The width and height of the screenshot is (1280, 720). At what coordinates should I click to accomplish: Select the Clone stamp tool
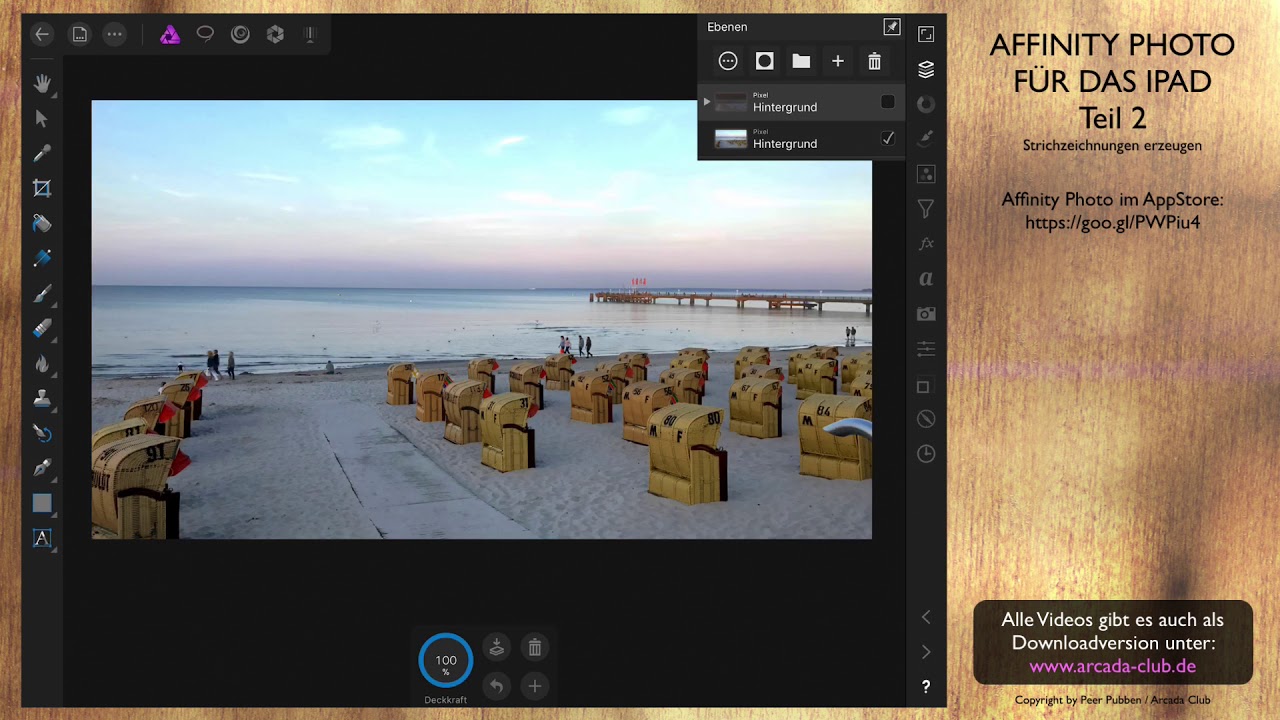coord(42,398)
